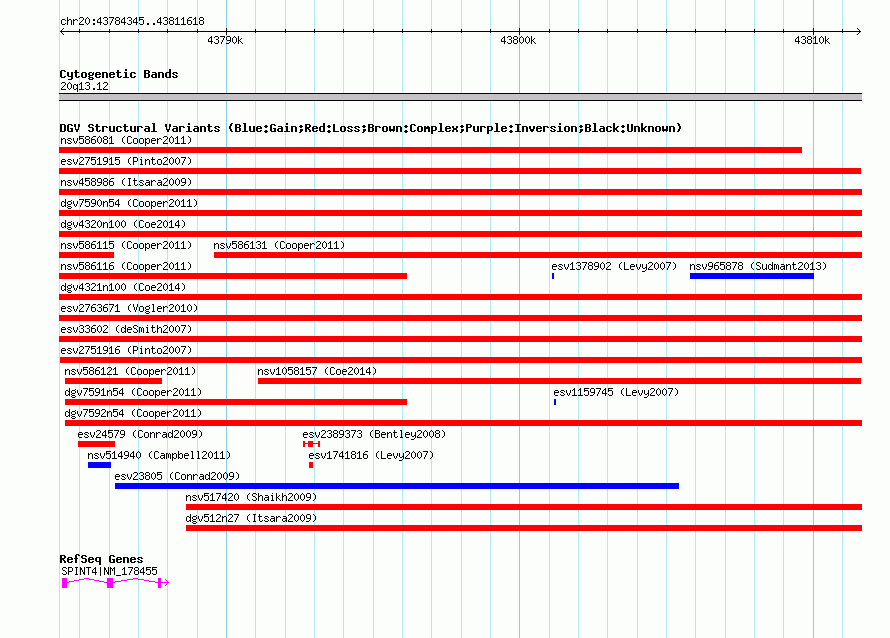Select the 20q13.12 cytogenetic band bar
The image size is (890, 638).
click(460, 97)
